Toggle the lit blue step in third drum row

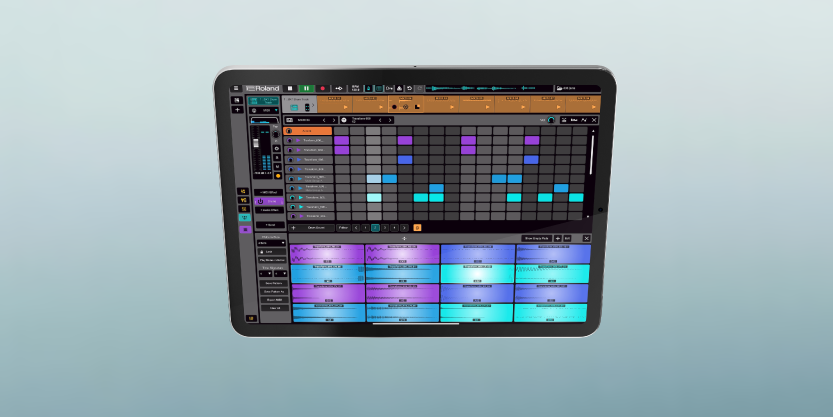point(405,160)
